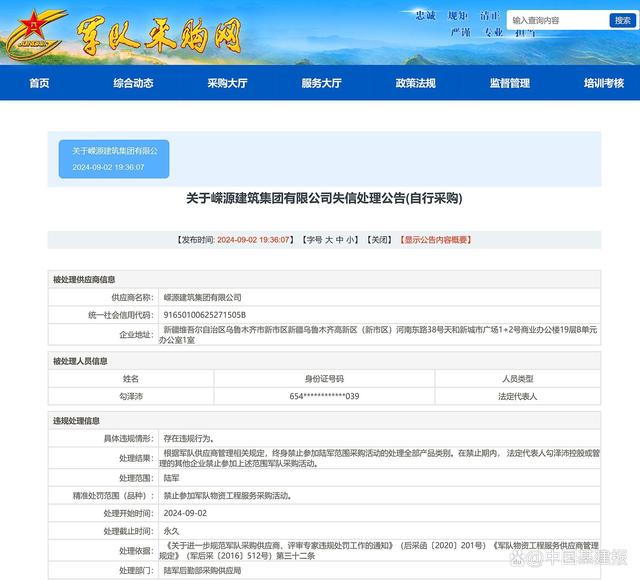Screen dimensions: 640x580
Task: Go to 采购大厅 procurement hall
Action: point(227,83)
